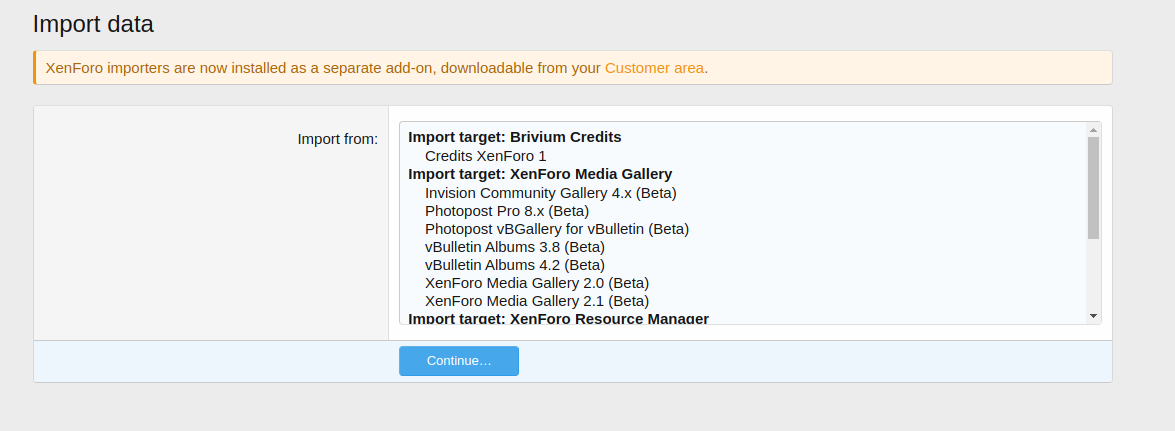Click the list's scroll up arrow
Viewport: 1175px width, 431px height.
(x=1093, y=130)
